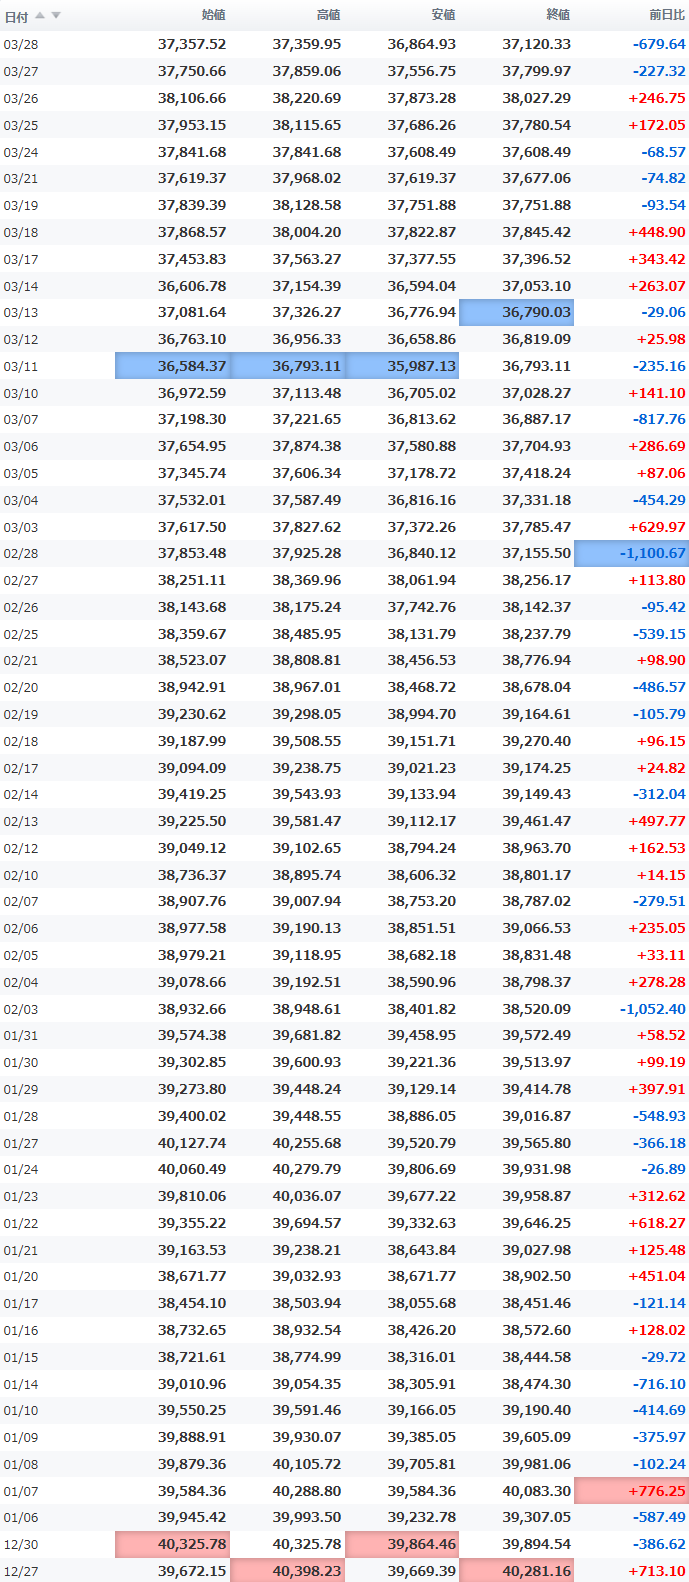Select the low price 38,305.91
Viewport: 689px width, 1582px height.
pos(422,1384)
